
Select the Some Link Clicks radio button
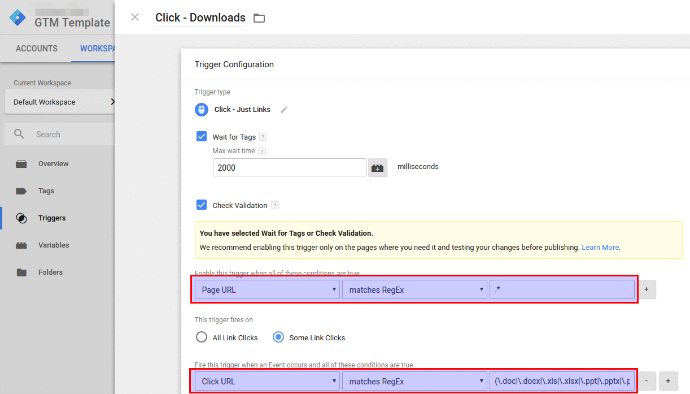click(x=278, y=337)
